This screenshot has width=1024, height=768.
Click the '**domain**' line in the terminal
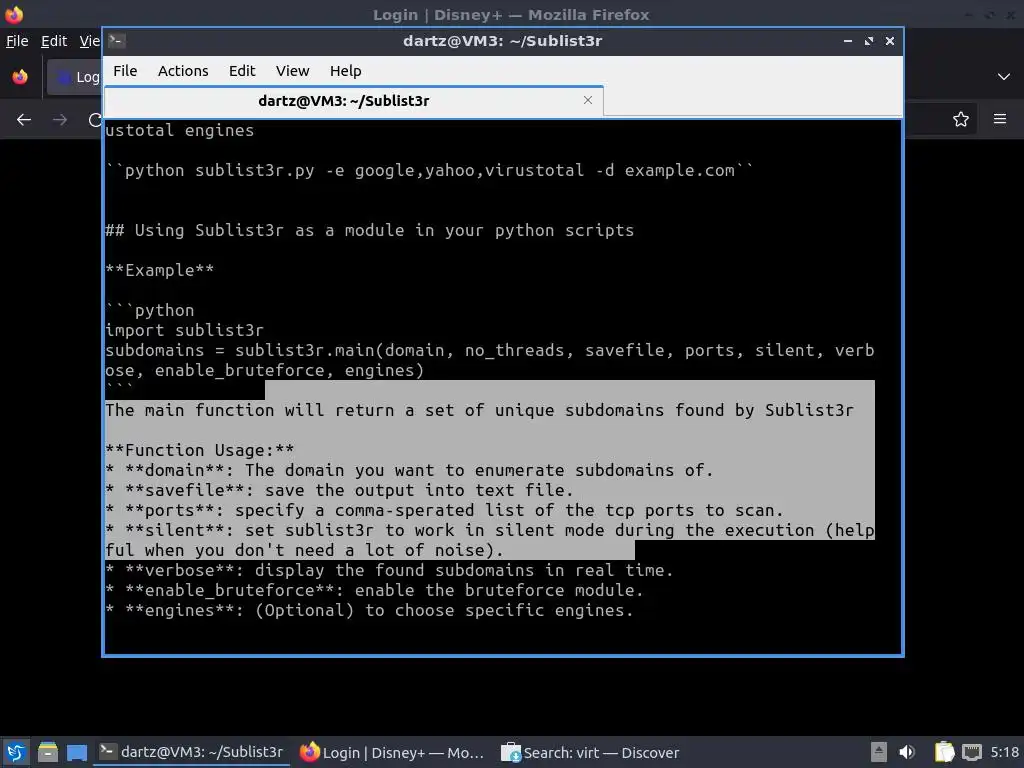(x=409, y=470)
